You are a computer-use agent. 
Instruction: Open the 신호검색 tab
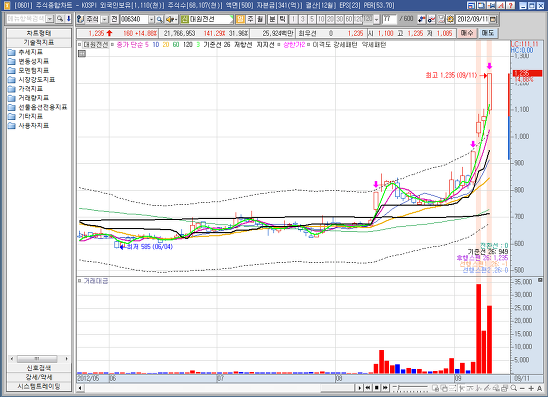(x=39, y=368)
